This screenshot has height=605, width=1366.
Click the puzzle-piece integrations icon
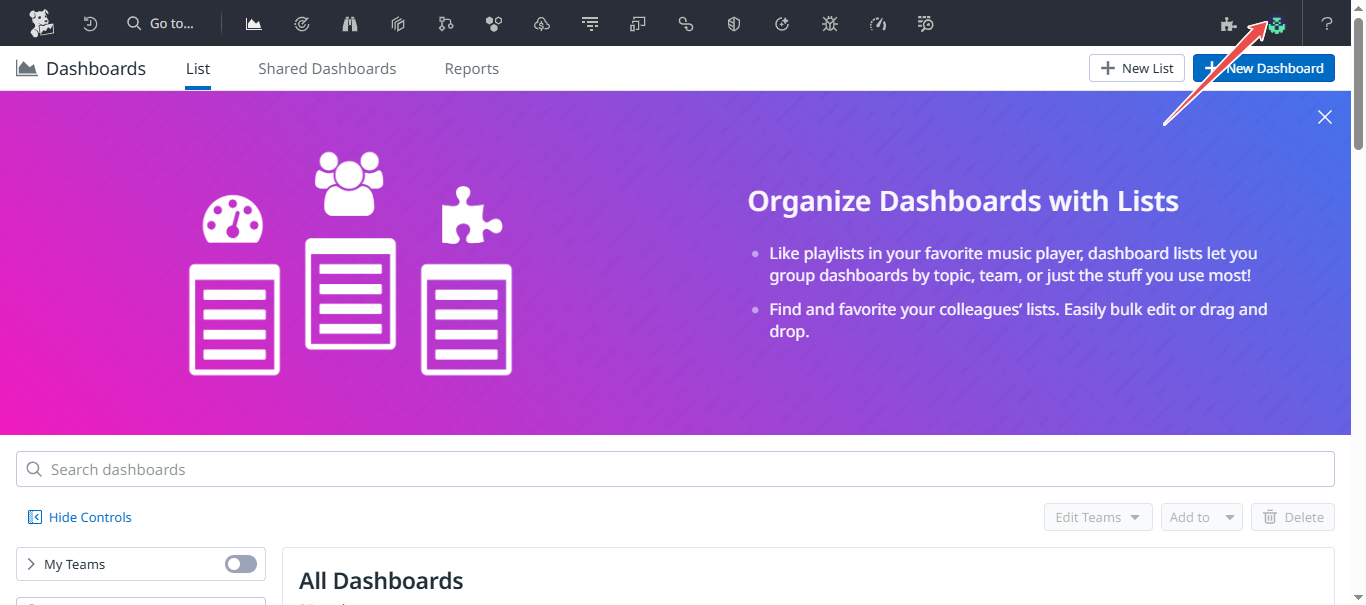click(1229, 23)
